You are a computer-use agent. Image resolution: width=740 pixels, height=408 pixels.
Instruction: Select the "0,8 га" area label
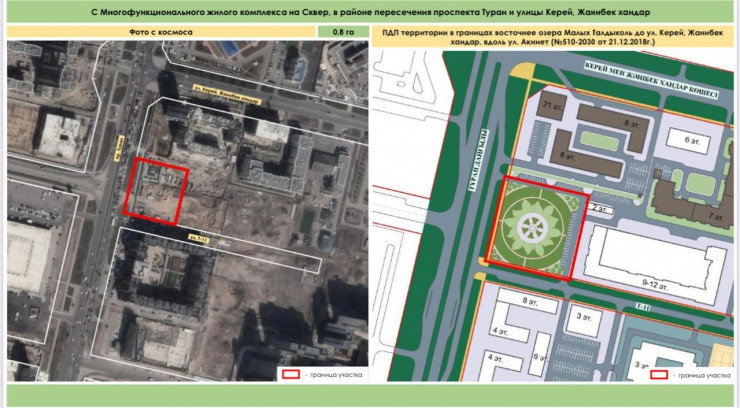pos(336,33)
